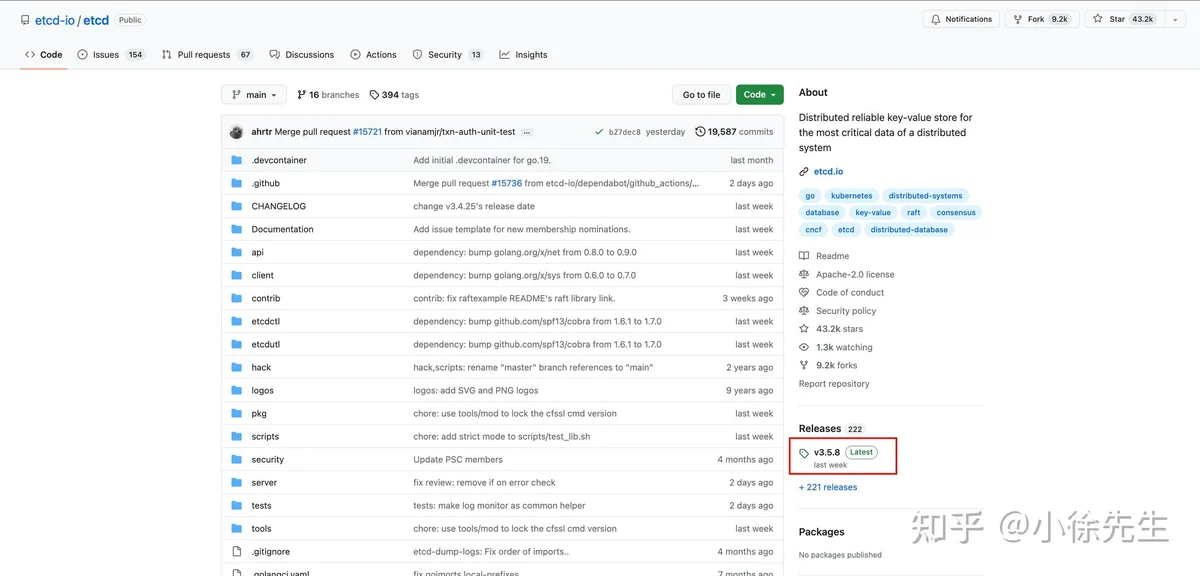Open the Insights tab
The image size is (1200, 576).
click(523, 55)
